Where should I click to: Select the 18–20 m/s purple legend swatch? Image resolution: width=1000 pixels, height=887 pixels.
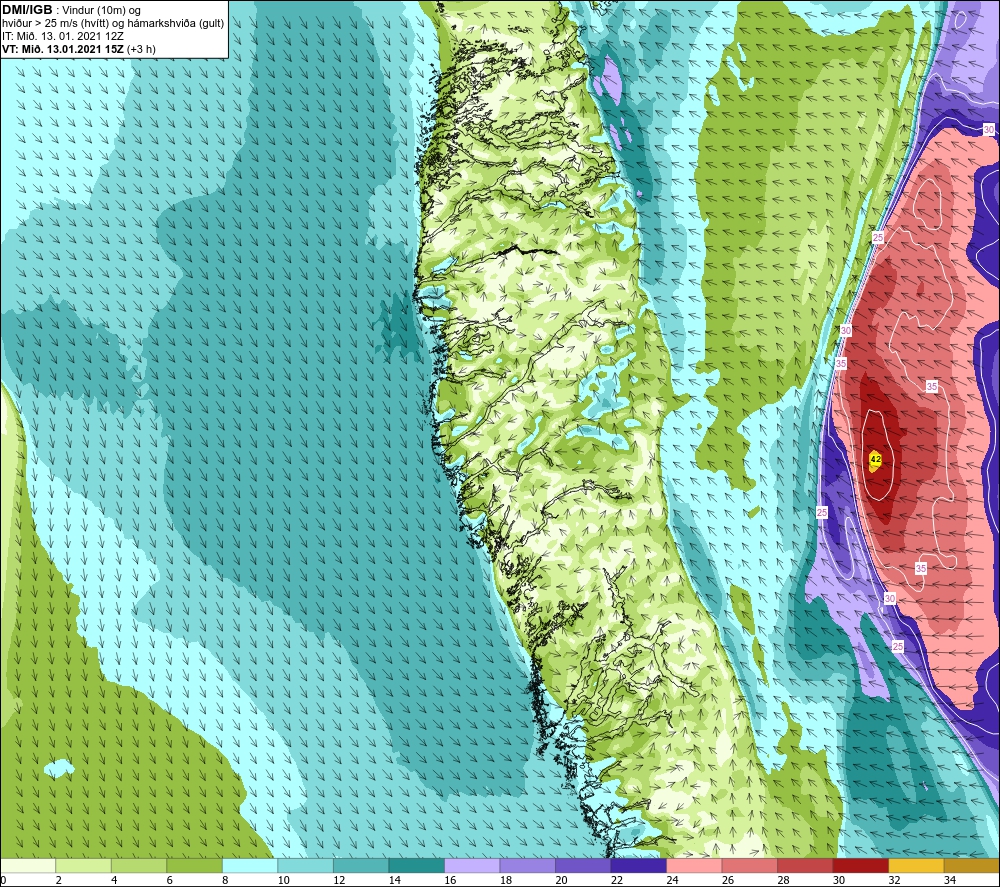527,866
